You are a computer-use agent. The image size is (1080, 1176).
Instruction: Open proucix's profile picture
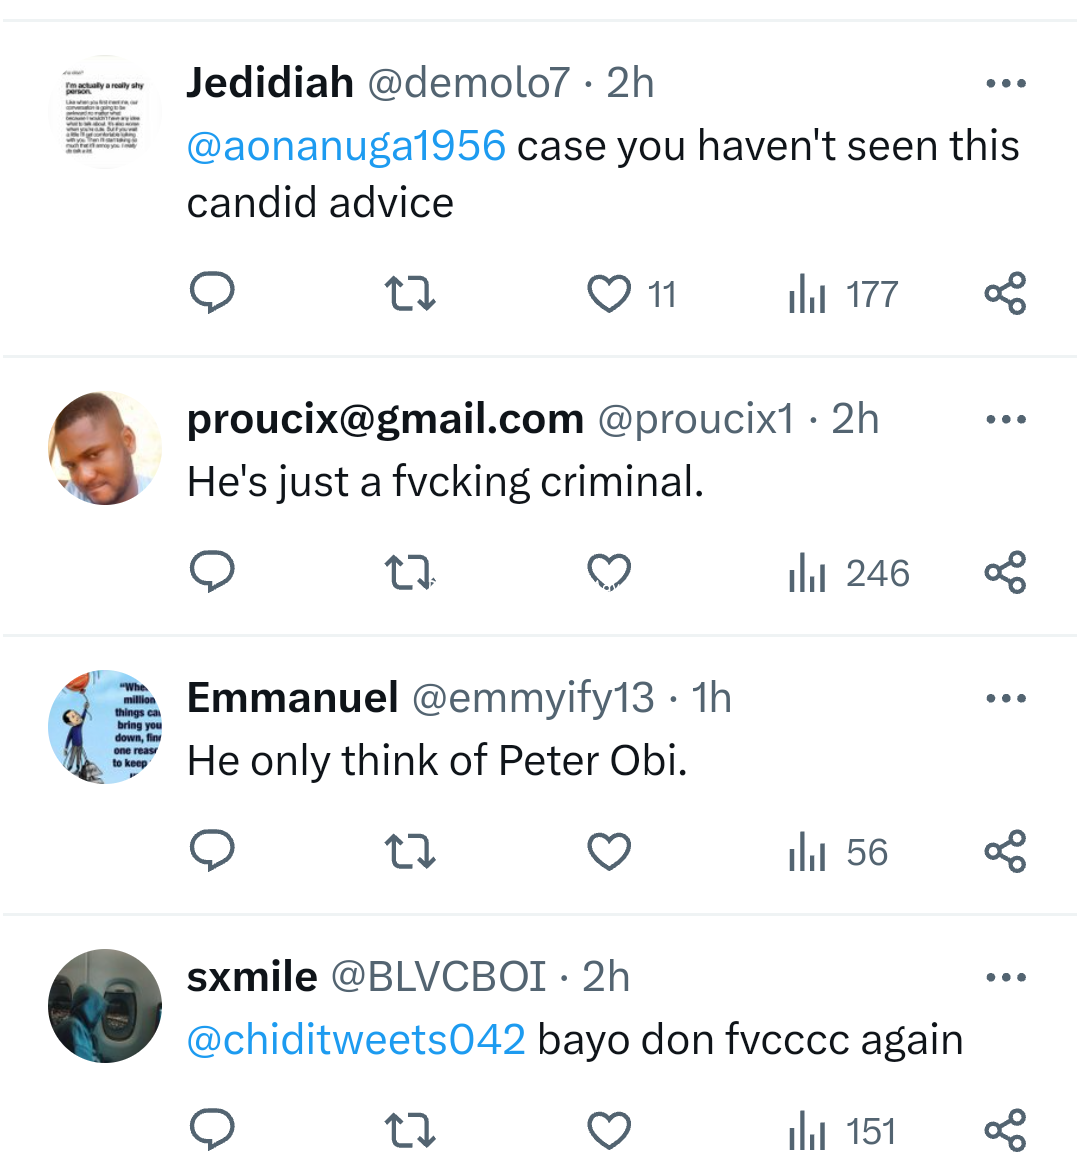click(105, 448)
